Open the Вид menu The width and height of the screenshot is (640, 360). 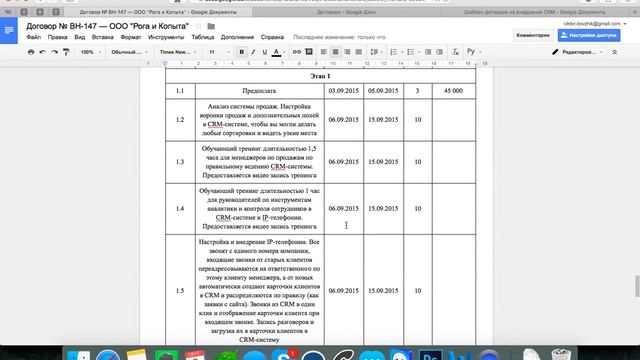pyautogui.click(x=80, y=37)
